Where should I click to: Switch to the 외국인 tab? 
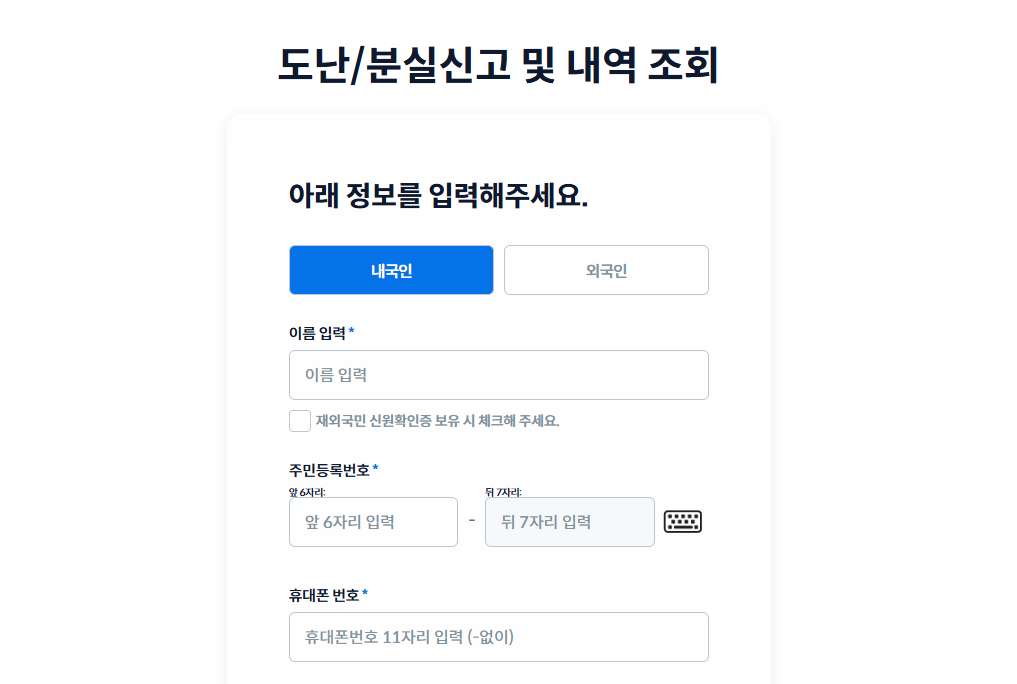pyautogui.click(x=605, y=269)
